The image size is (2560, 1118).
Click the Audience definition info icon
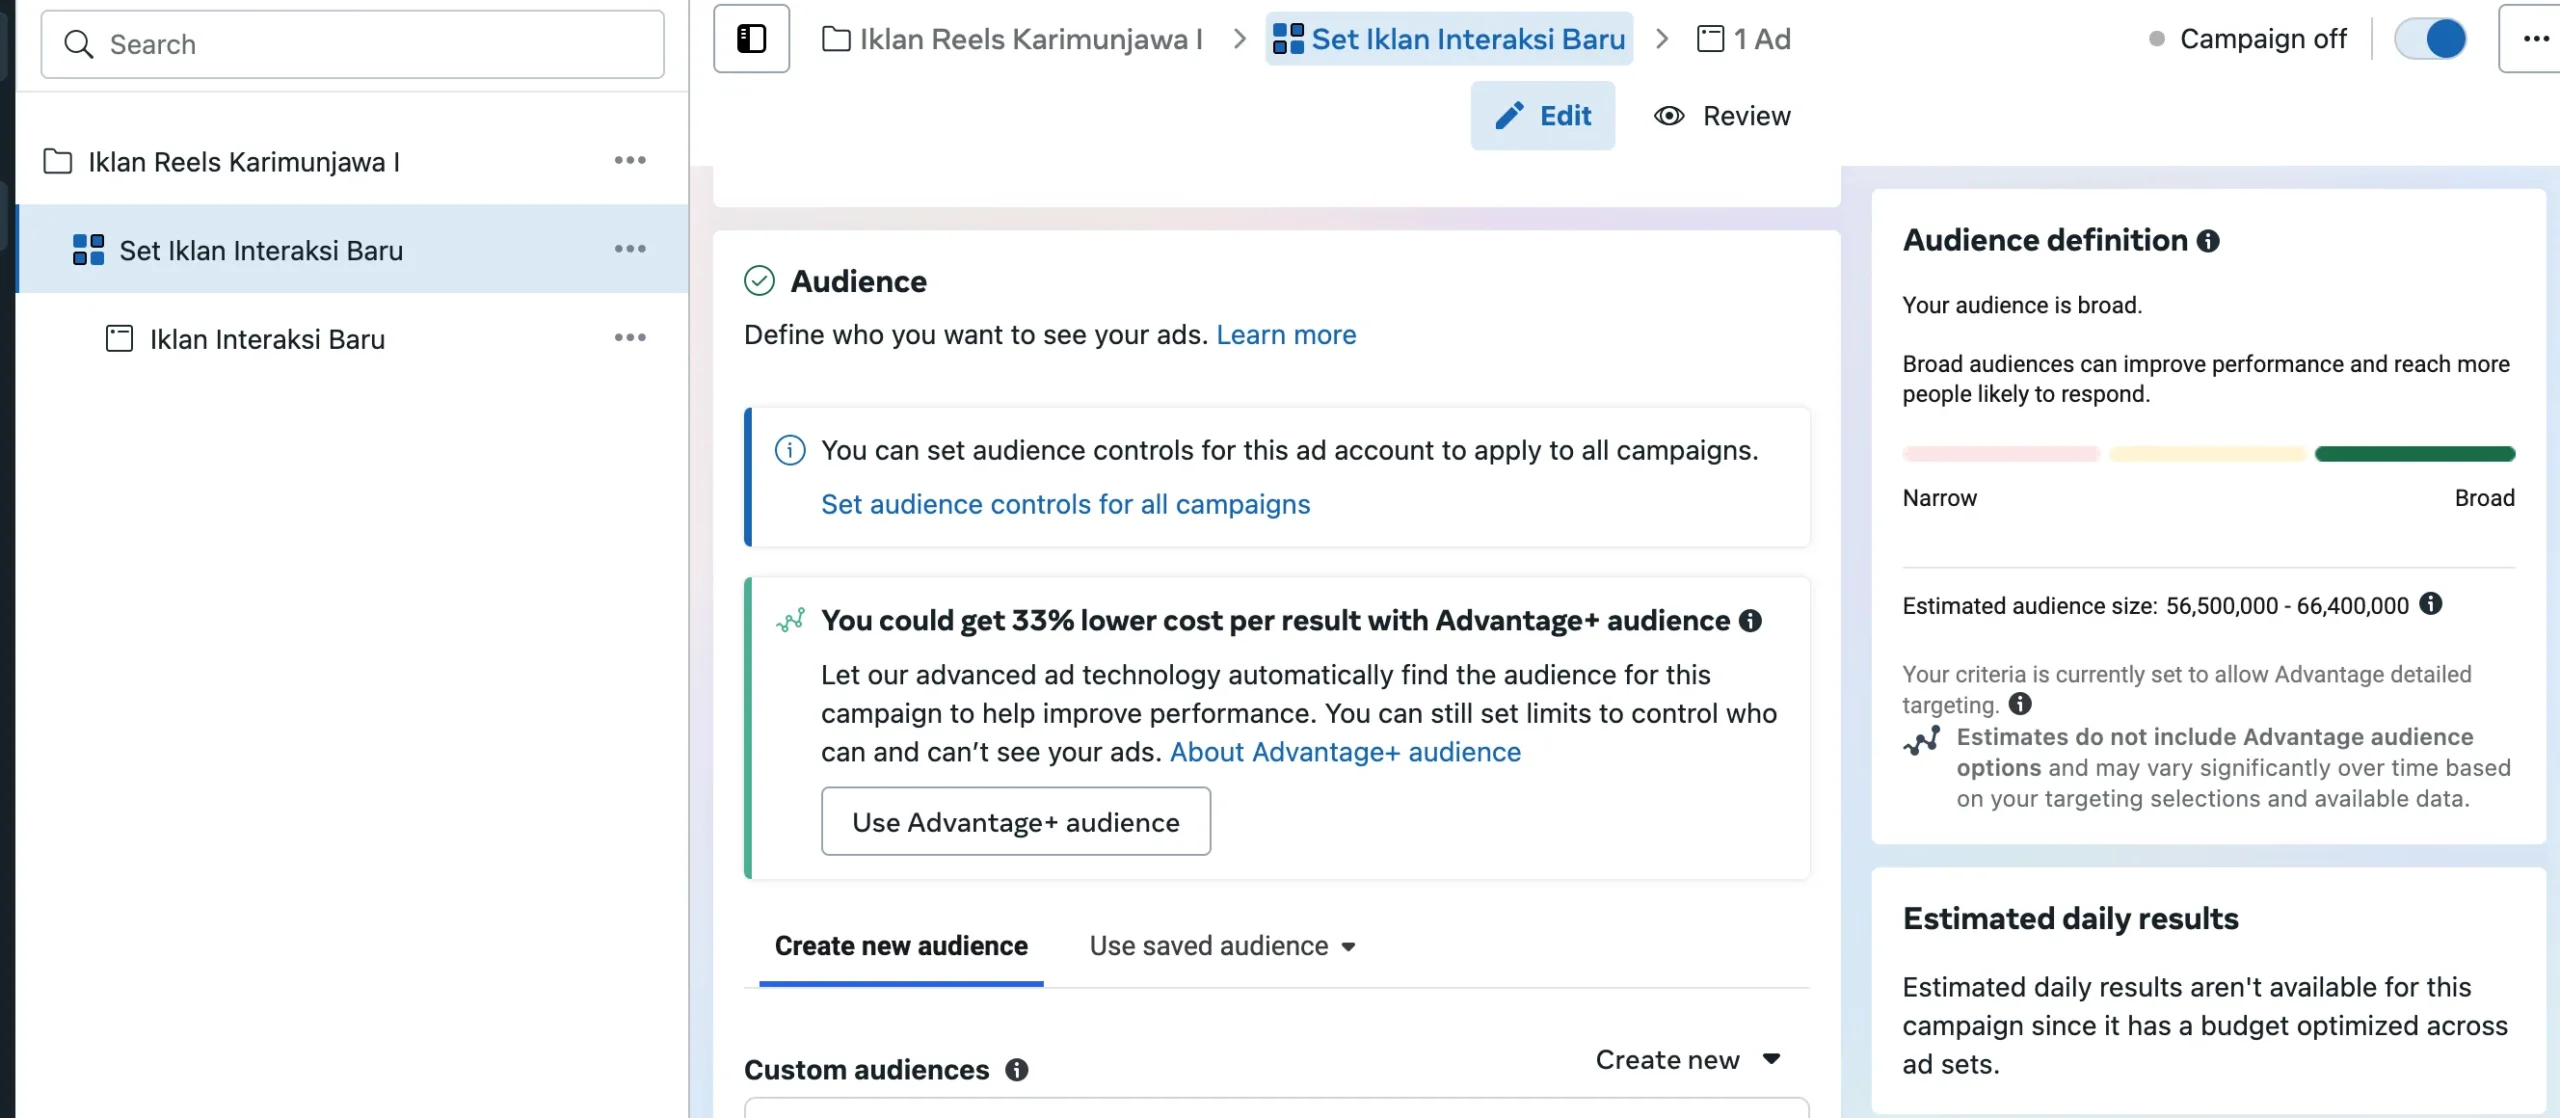tap(2208, 241)
